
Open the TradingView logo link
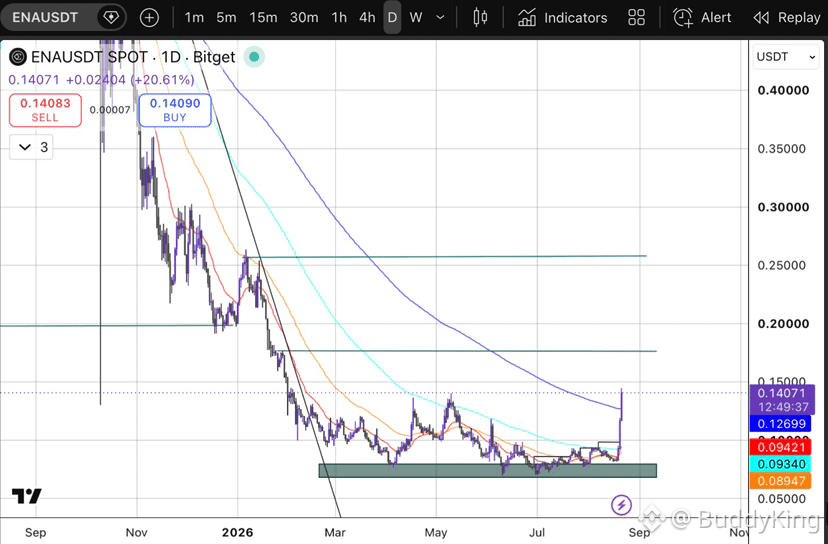[26, 496]
